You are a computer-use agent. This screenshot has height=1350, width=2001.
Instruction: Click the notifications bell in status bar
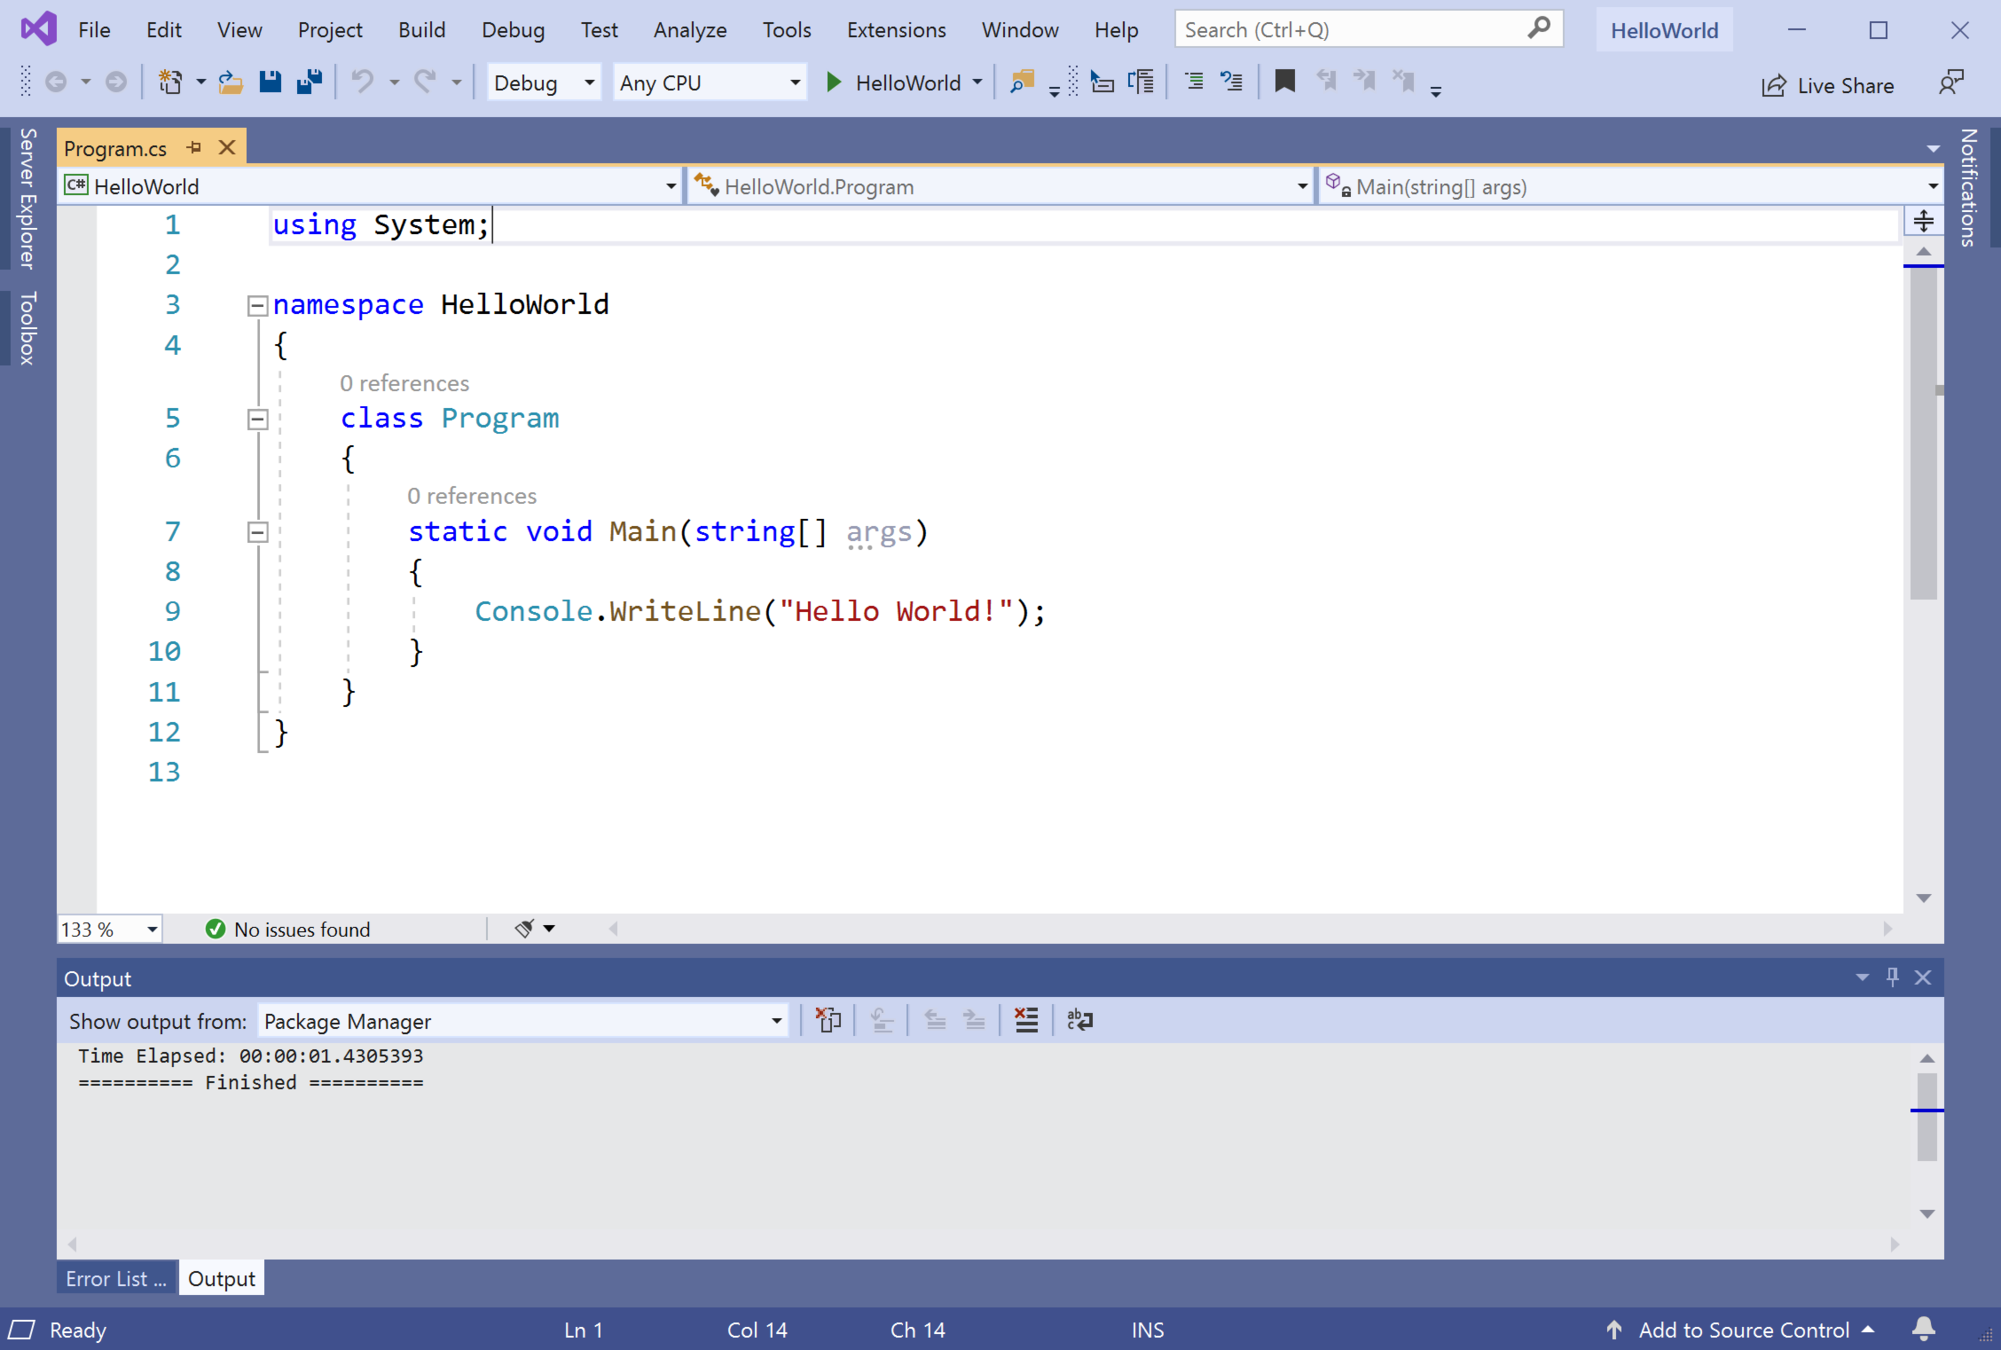tap(1923, 1329)
